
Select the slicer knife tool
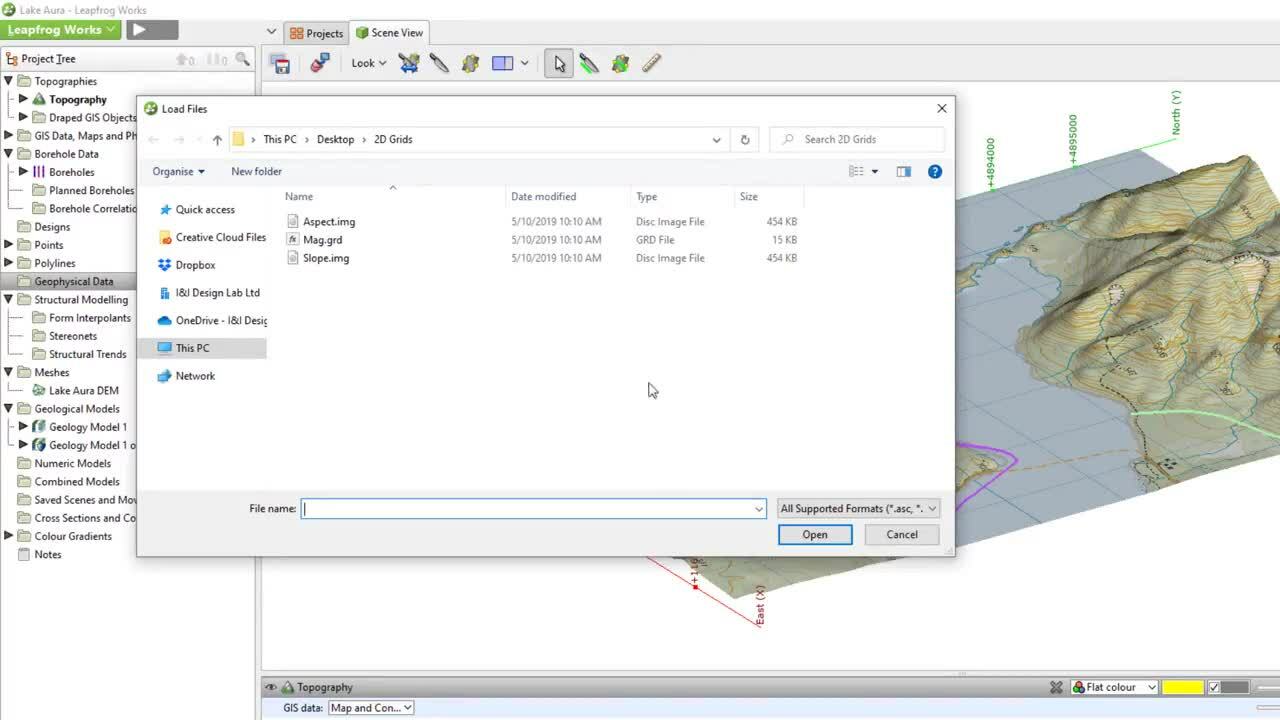point(439,63)
